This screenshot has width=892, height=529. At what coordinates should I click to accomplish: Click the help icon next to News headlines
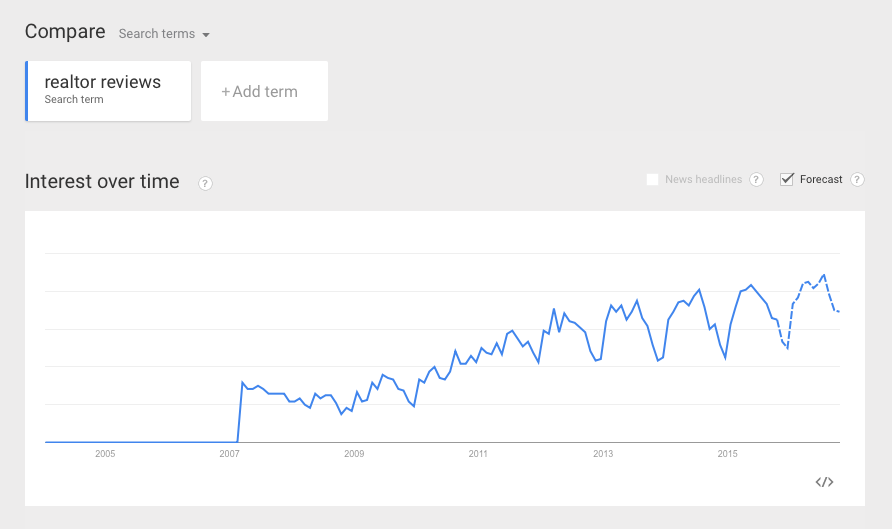(756, 180)
